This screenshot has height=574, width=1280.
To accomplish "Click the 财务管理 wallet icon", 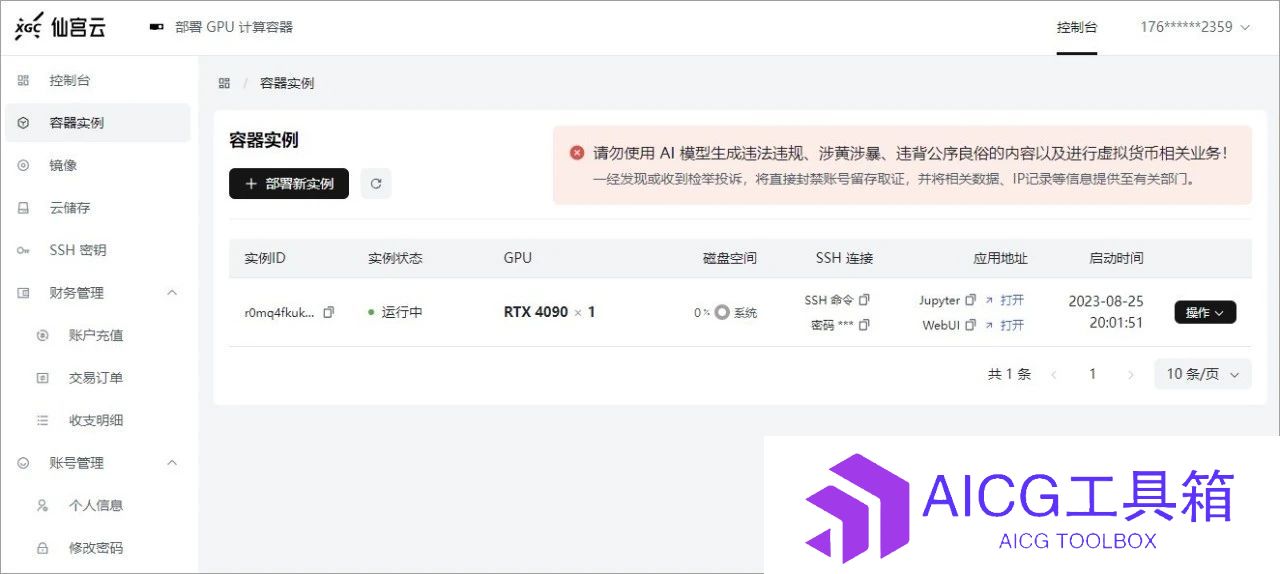I will [x=24, y=293].
